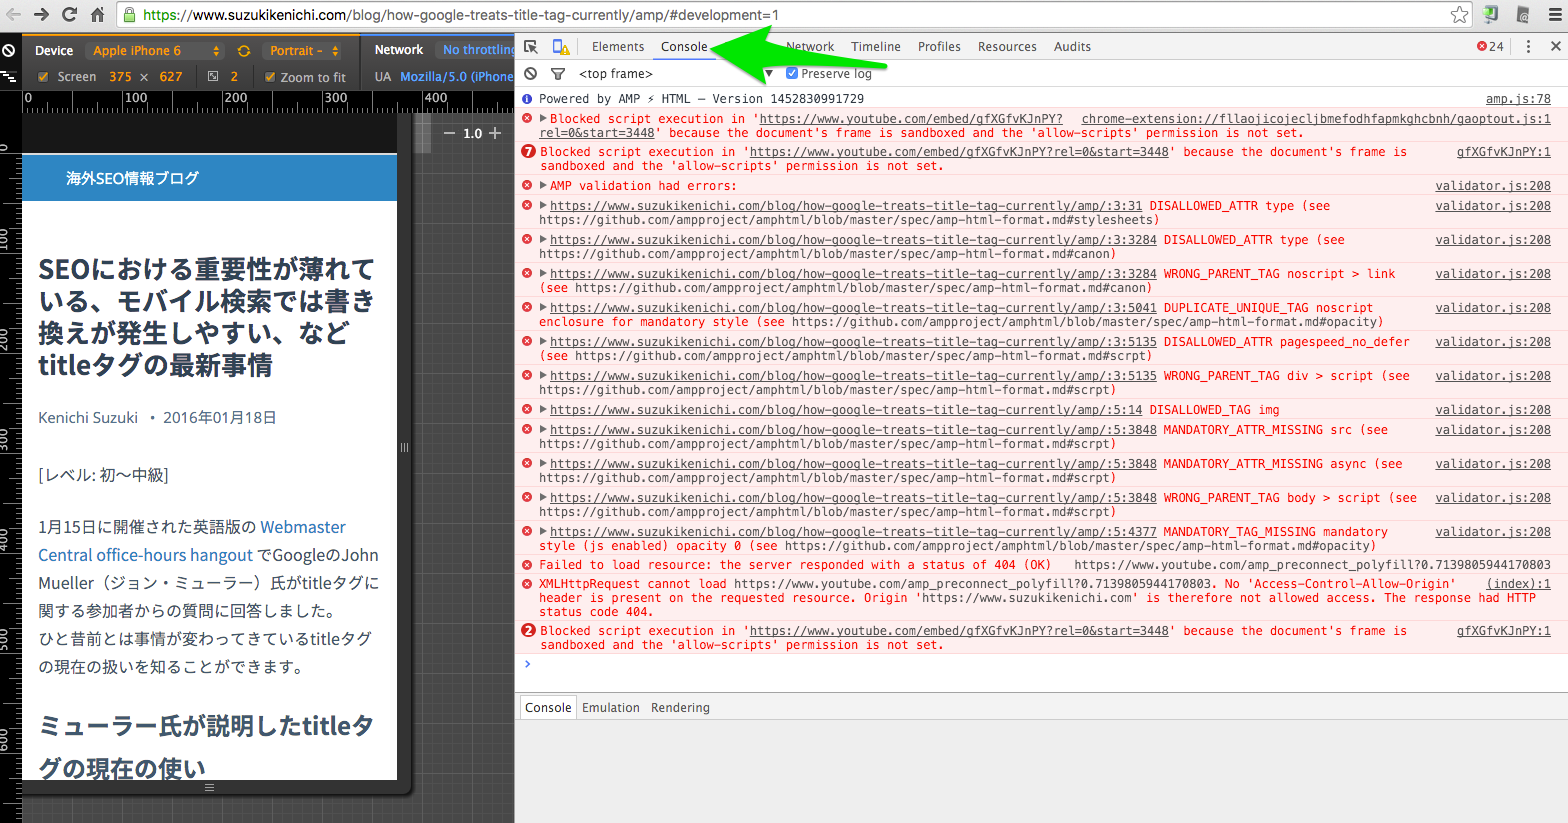Screen dimensions: 1568x823
Task: Open the Rendering drawer tab
Action: click(680, 707)
